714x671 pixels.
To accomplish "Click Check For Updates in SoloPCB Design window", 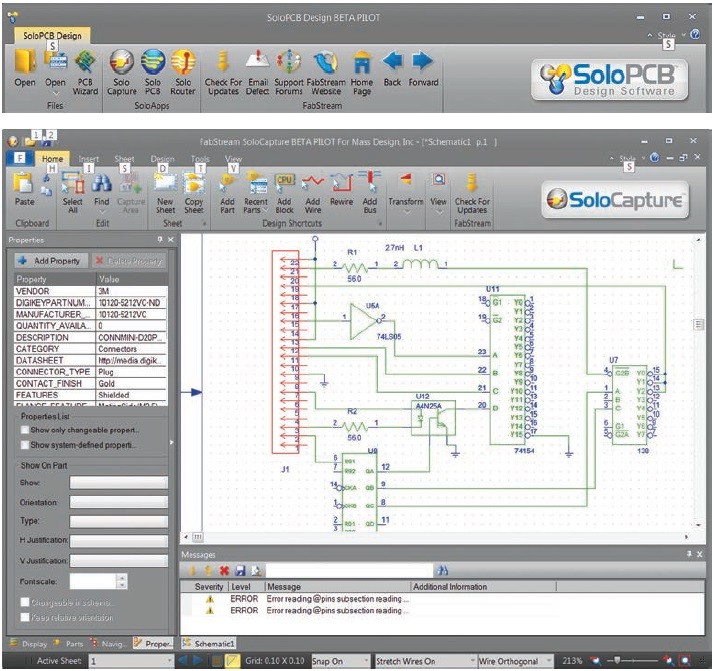I will point(223,73).
